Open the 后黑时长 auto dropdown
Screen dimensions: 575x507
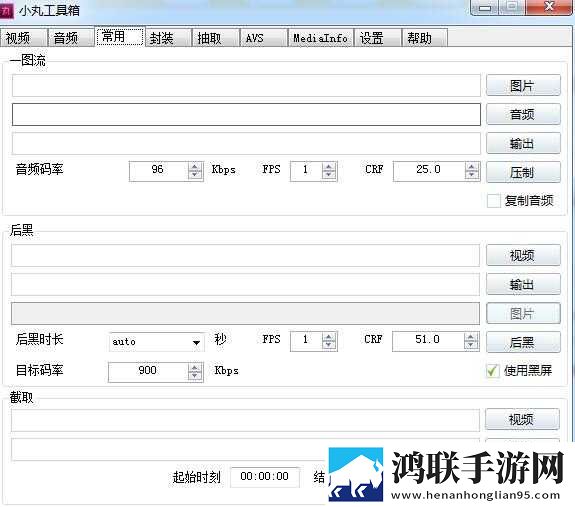coord(196,342)
